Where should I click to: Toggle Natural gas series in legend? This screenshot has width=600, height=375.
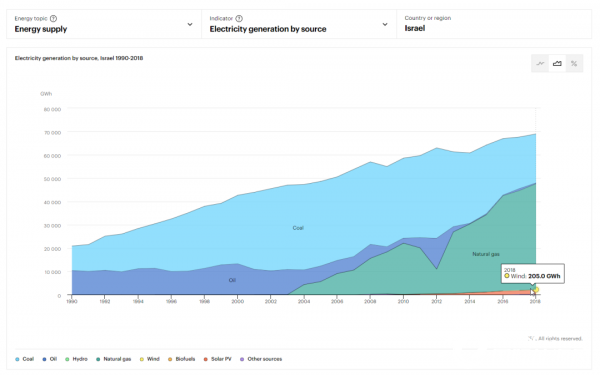(114, 359)
